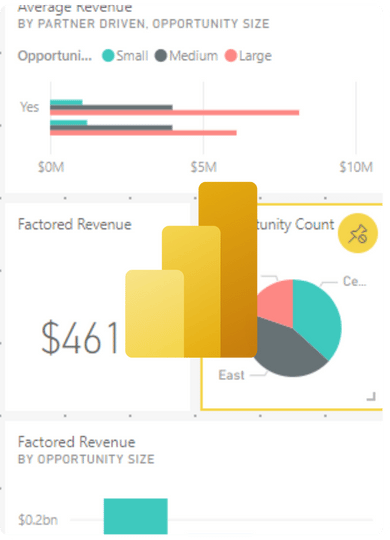390x540 pixels.
Task: Click the Opportunity Count tile title
Action: click(296, 225)
